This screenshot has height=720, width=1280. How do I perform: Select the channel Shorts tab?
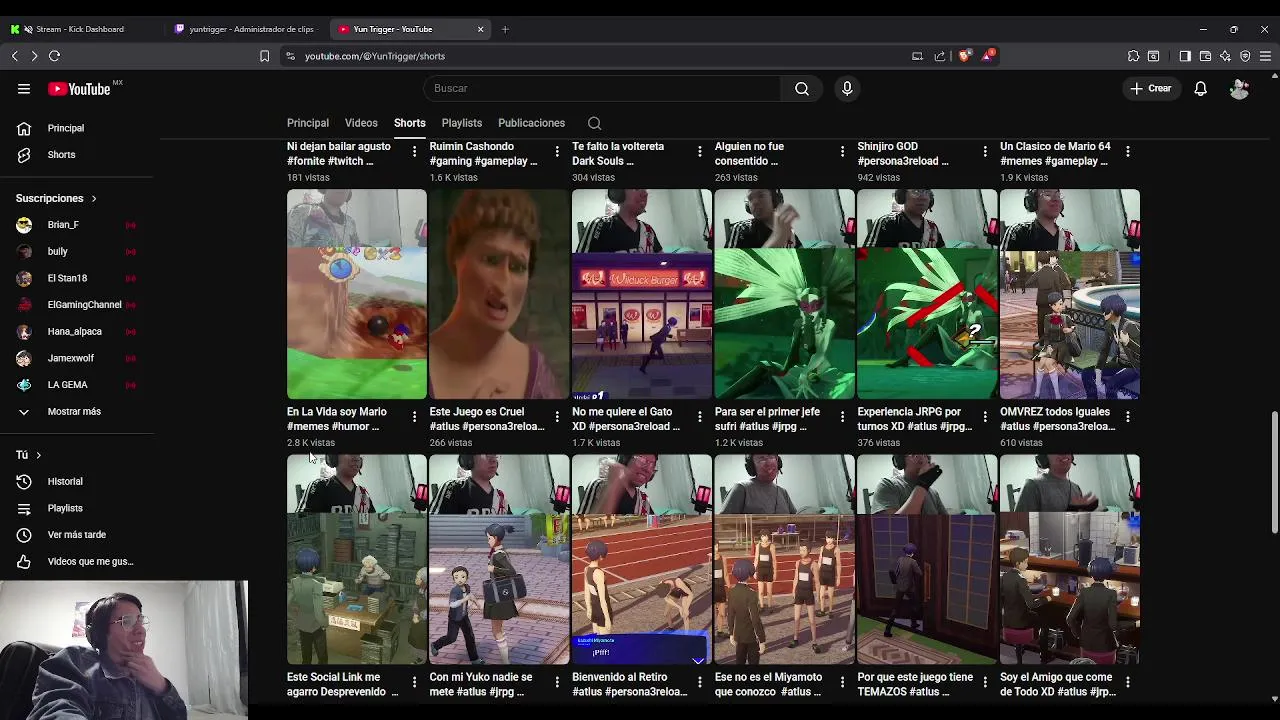tap(409, 123)
